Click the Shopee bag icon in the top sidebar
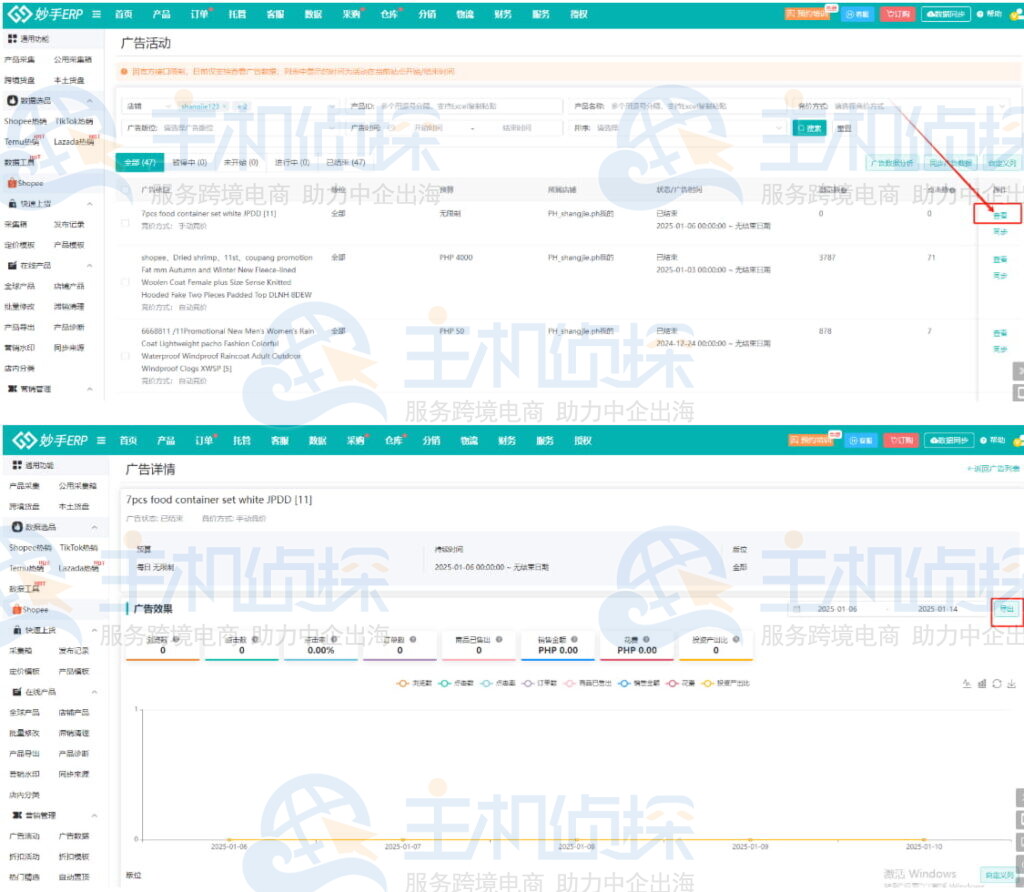The width and height of the screenshot is (1024, 892). coord(11,183)
